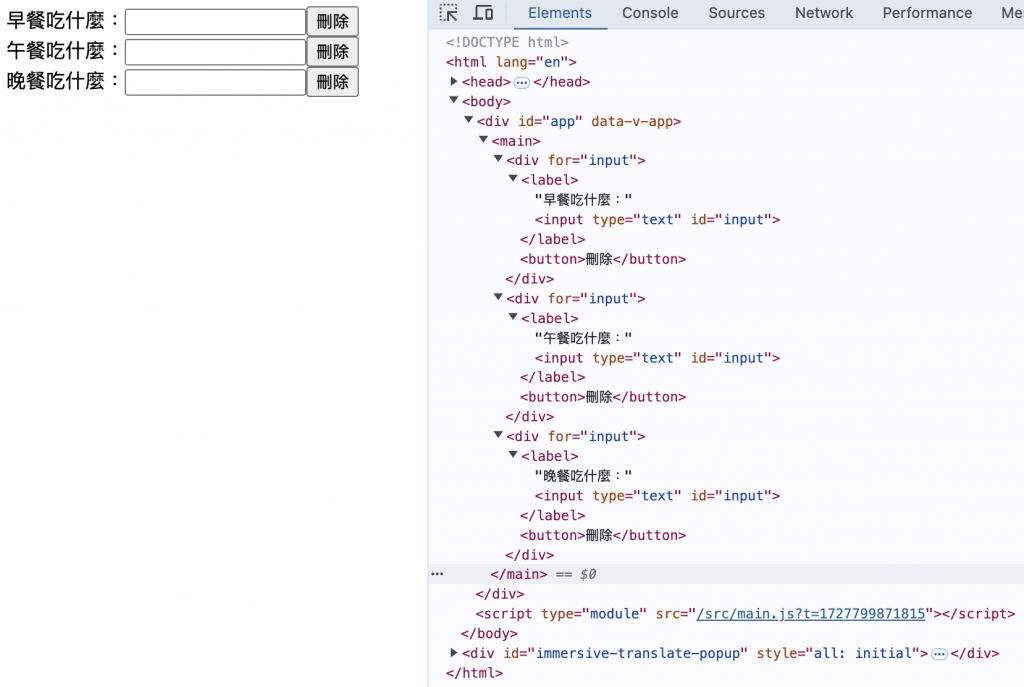This screenshot has height=687, width=1024.
Task: Collapse the label containing 早餐吃什麼
Action: coord(513,178)
